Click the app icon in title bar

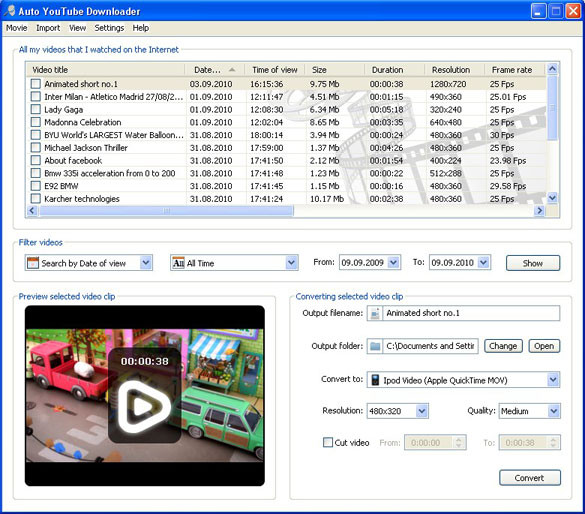(x=10, y=11)
